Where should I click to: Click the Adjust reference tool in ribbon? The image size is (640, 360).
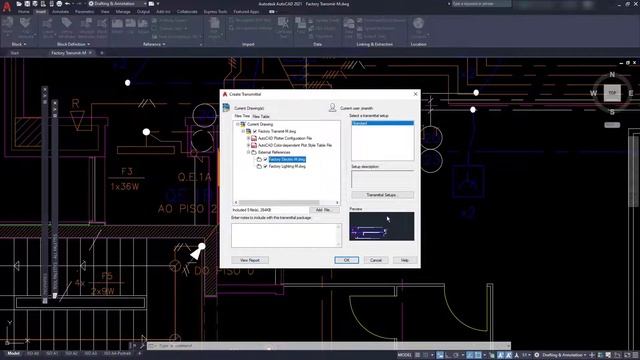143,26
